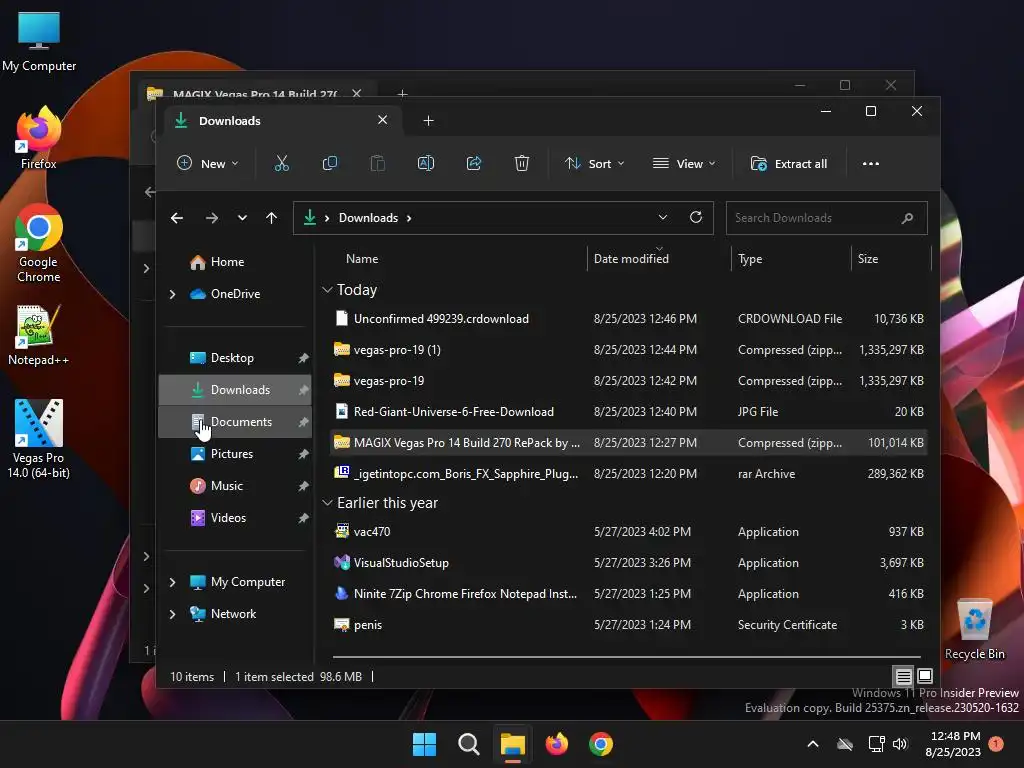
Task: Select the Recycle Bin desktop icon
Action: click(x=974, y=629)
